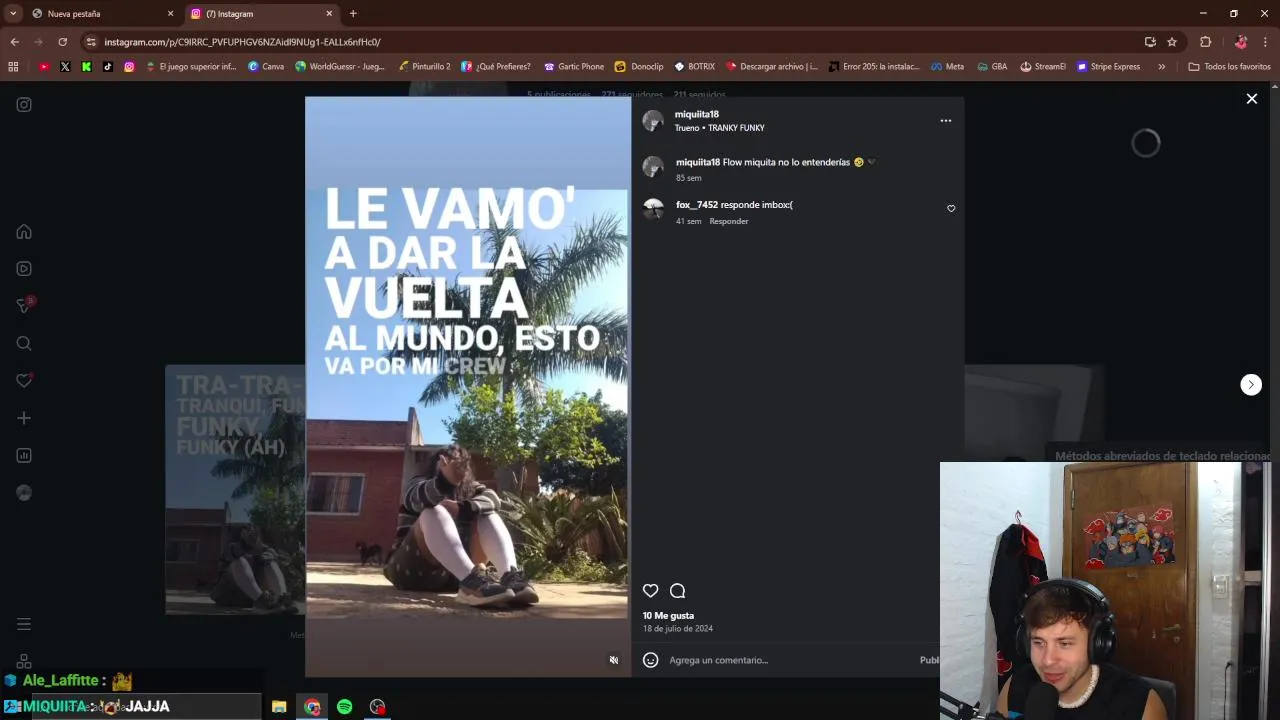Like the fox__7452 comment heart
This screenshot has width=1280, height=720.
click(951, 208)
